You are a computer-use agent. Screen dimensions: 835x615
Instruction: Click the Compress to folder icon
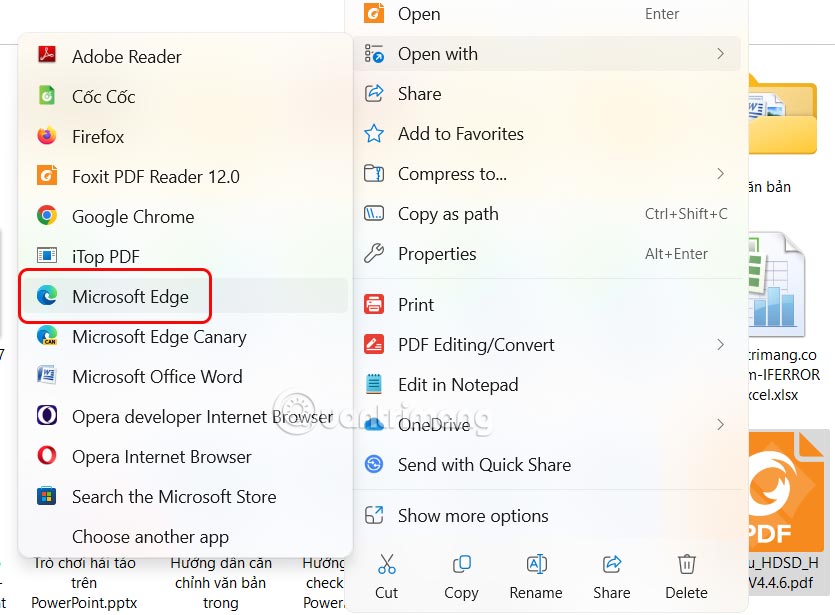[374, 174]
